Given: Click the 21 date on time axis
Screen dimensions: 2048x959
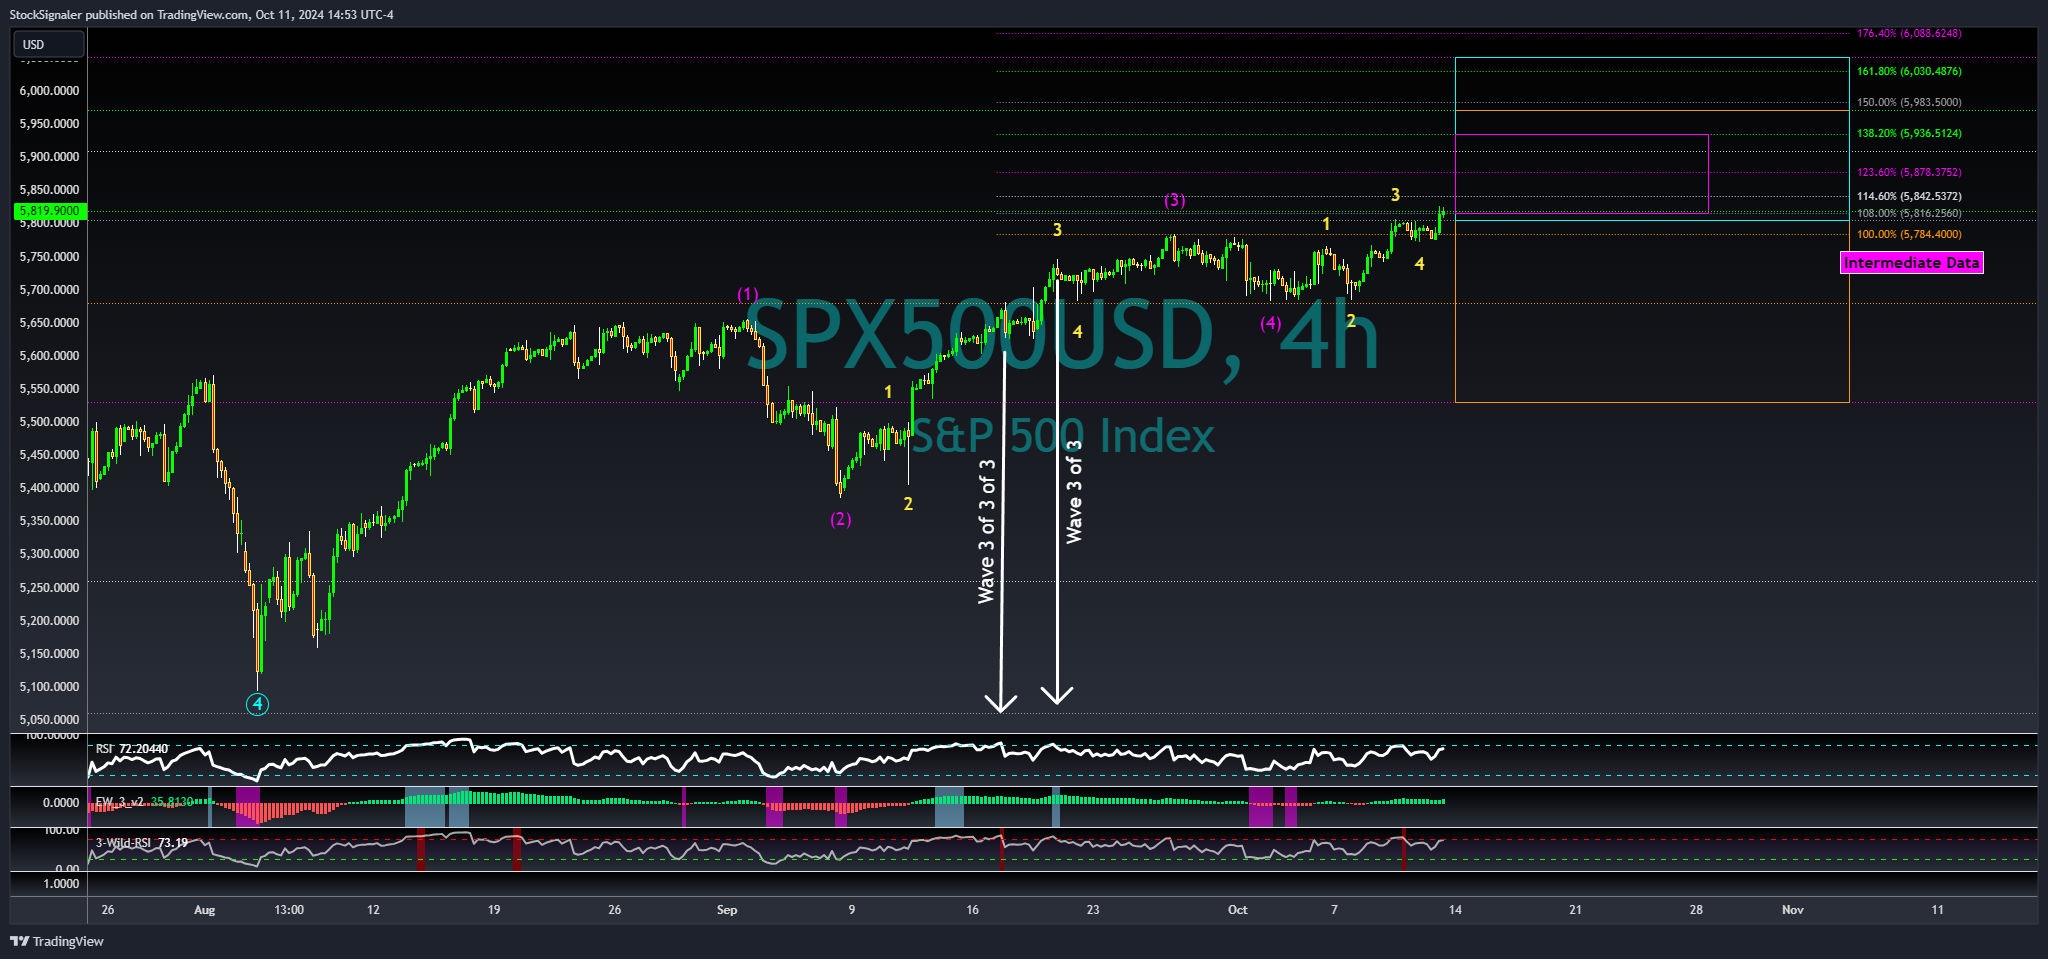Looking at the screenshot, I should 1575,910.
